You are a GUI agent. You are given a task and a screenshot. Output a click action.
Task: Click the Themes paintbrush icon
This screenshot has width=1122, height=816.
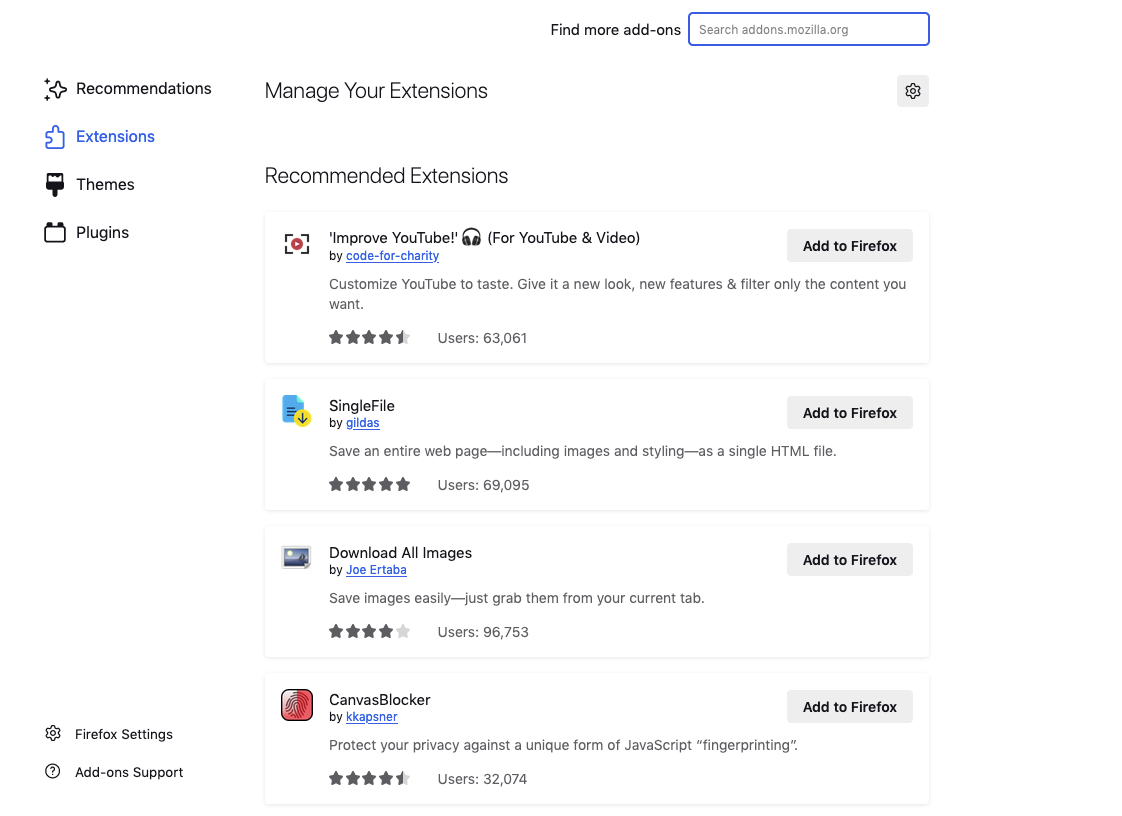[x=55, y=185]
